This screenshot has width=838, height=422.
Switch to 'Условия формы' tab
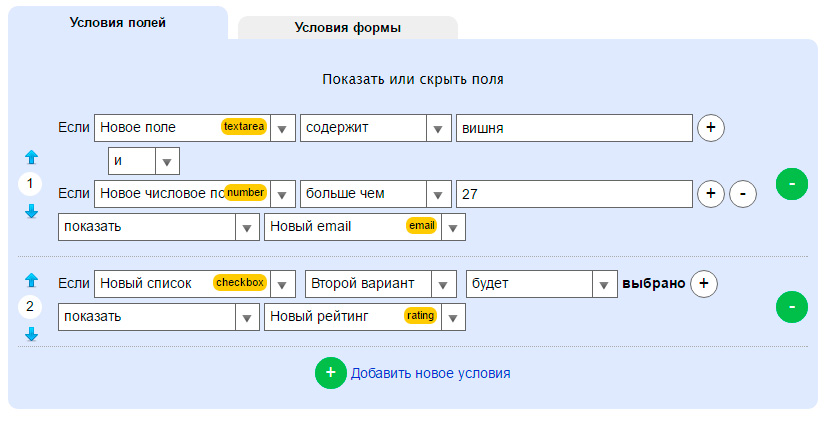click(x=347, y=28)
